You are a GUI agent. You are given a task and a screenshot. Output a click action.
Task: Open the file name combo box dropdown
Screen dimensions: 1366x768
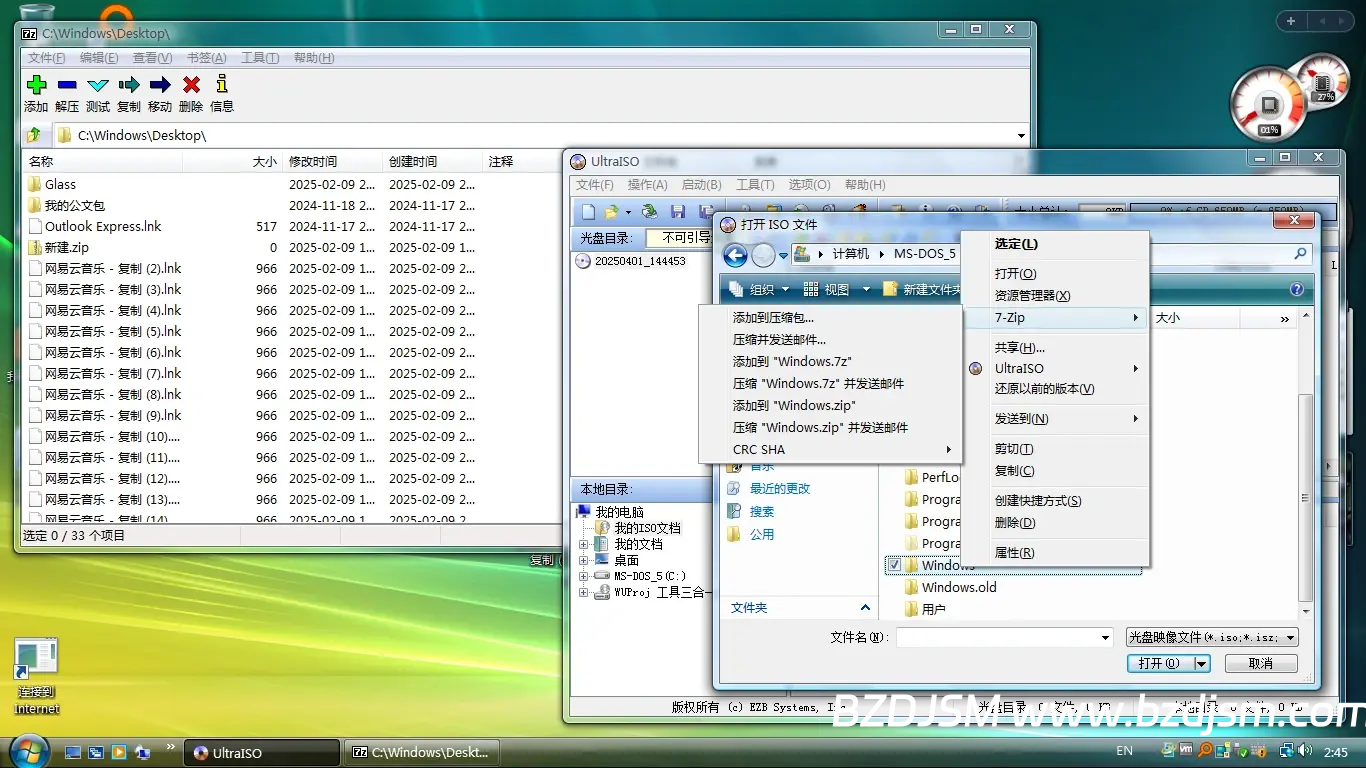pyautogui.click(x=1105, y=638)
